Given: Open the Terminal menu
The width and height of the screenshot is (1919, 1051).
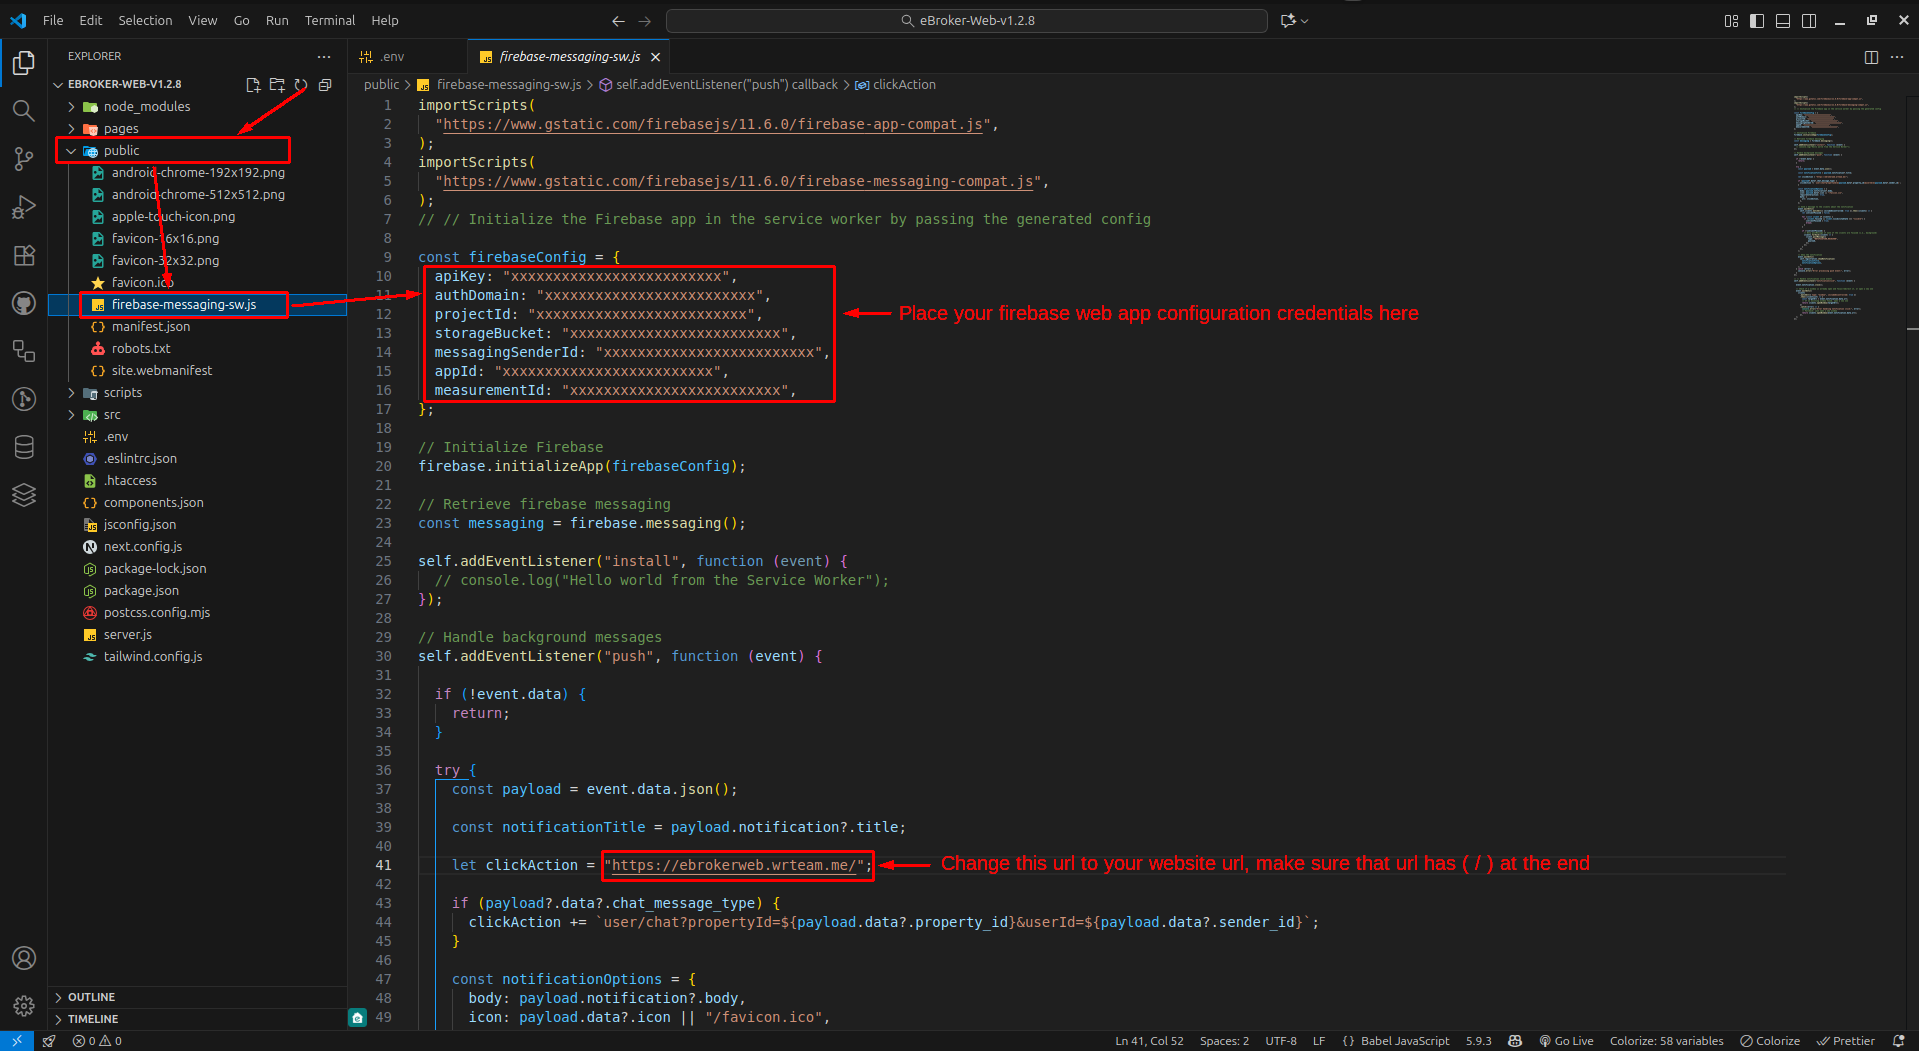Looking at the screenshot, I should point(329,20).
